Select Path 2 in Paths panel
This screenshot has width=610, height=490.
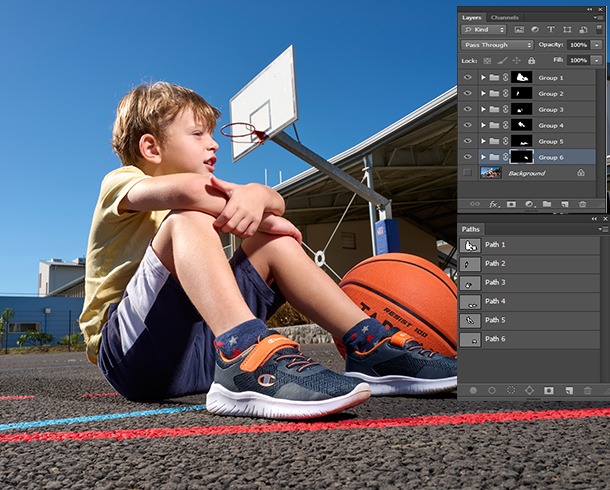[x=529, y=264]
